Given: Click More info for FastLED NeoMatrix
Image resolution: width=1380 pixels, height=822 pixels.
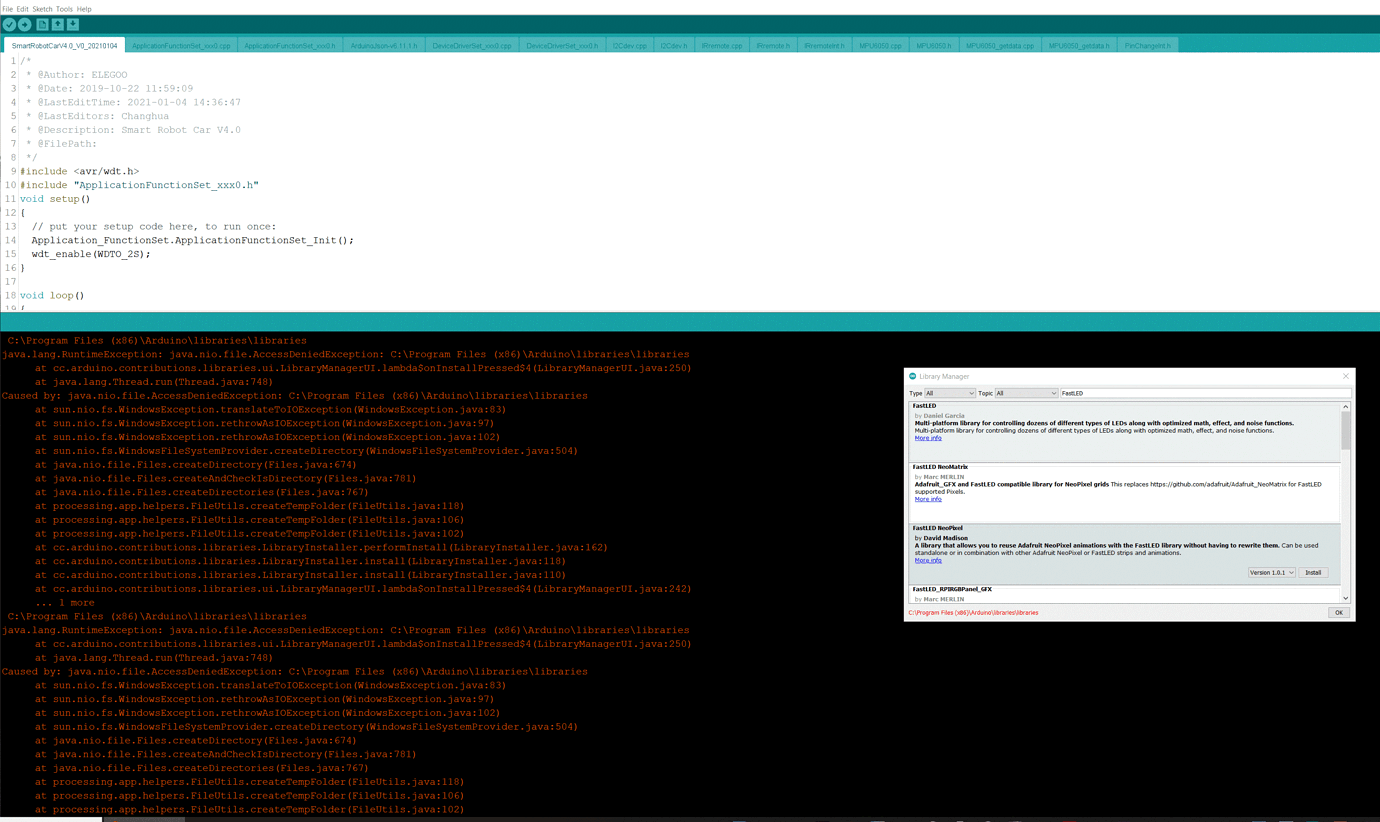Looking at the screenshot, I should (928, 499).
